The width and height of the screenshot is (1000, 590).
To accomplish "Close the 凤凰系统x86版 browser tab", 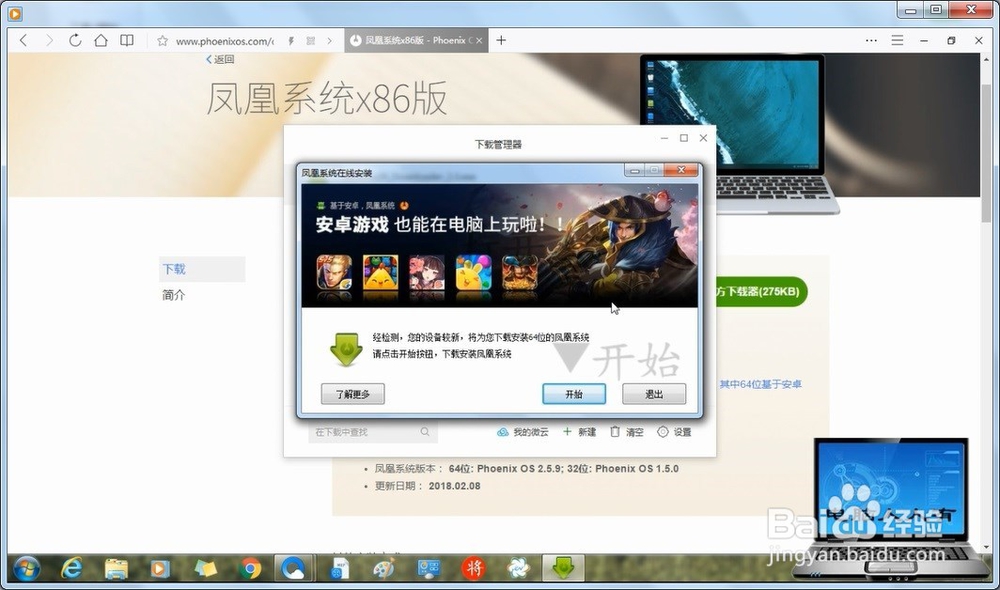I will coord(479,40).
